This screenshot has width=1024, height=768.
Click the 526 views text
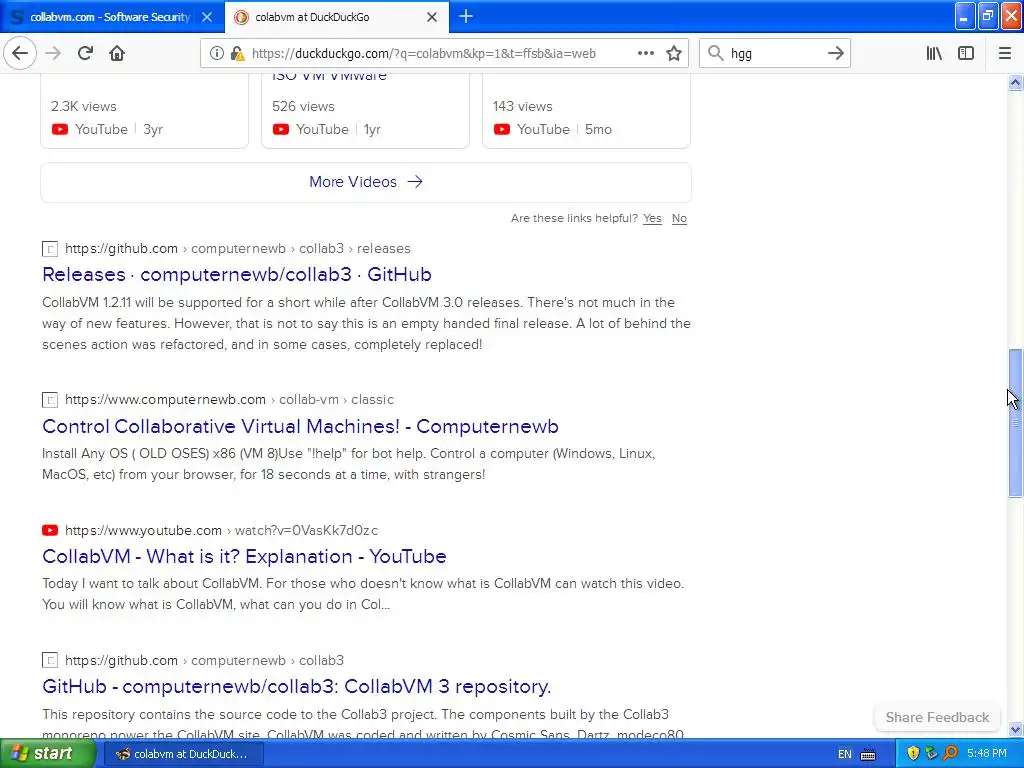tap(303, 106)
